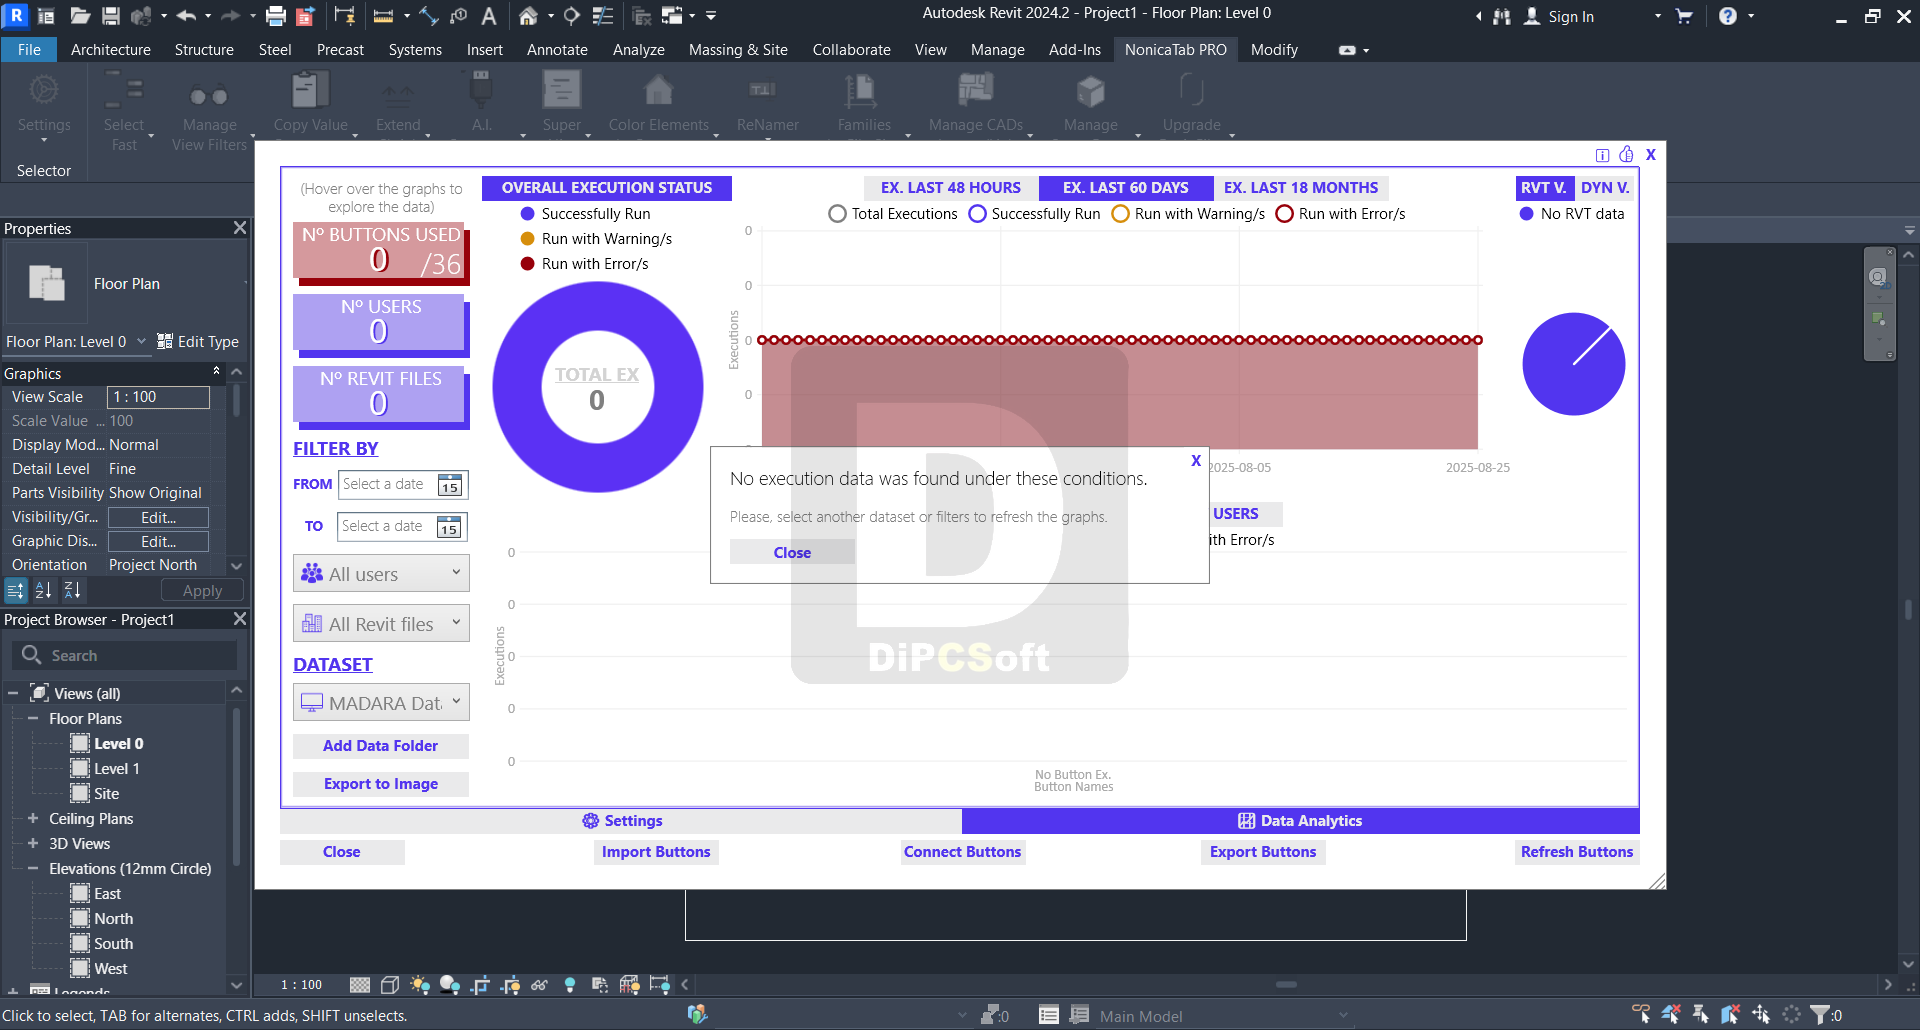1920x1030 pixels.
Task: Click the Save disk icon in quick access toolbar
Action: point(111,16)
